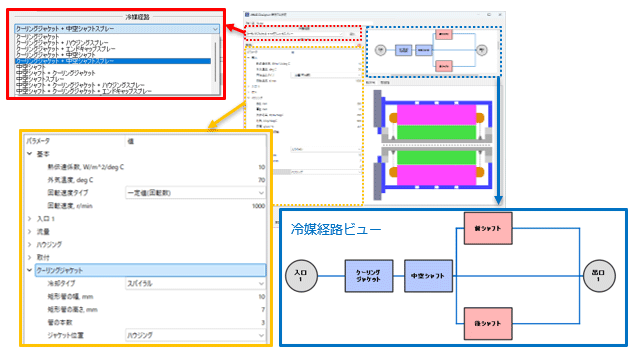Select highlighted クーリングジャケット + 中空シャフトスプレー entry
630x360 pixels.
point(112,61)
